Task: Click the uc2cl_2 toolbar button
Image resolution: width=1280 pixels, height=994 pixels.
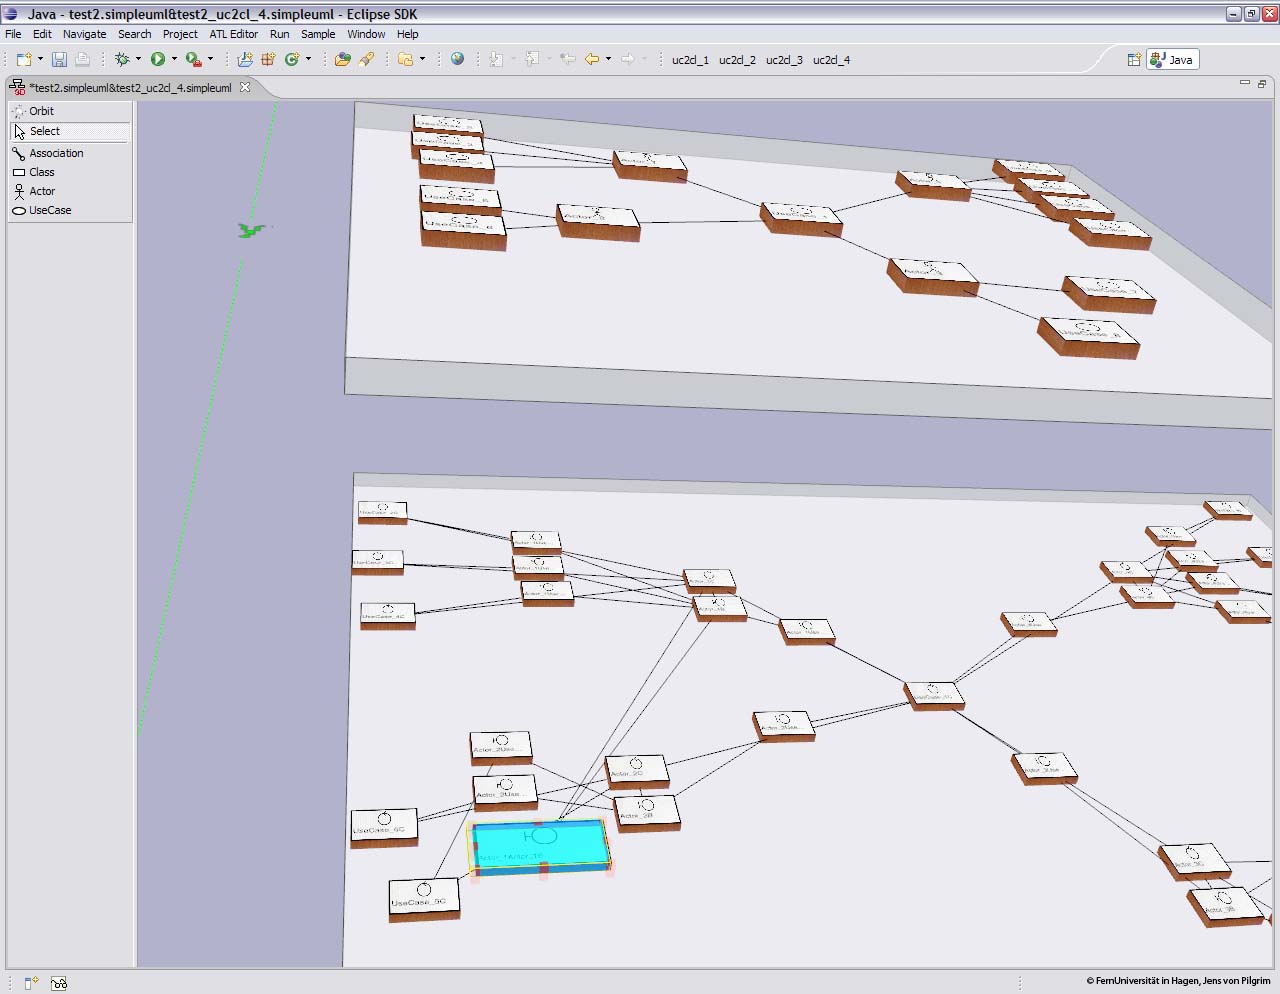Action: 737,60
